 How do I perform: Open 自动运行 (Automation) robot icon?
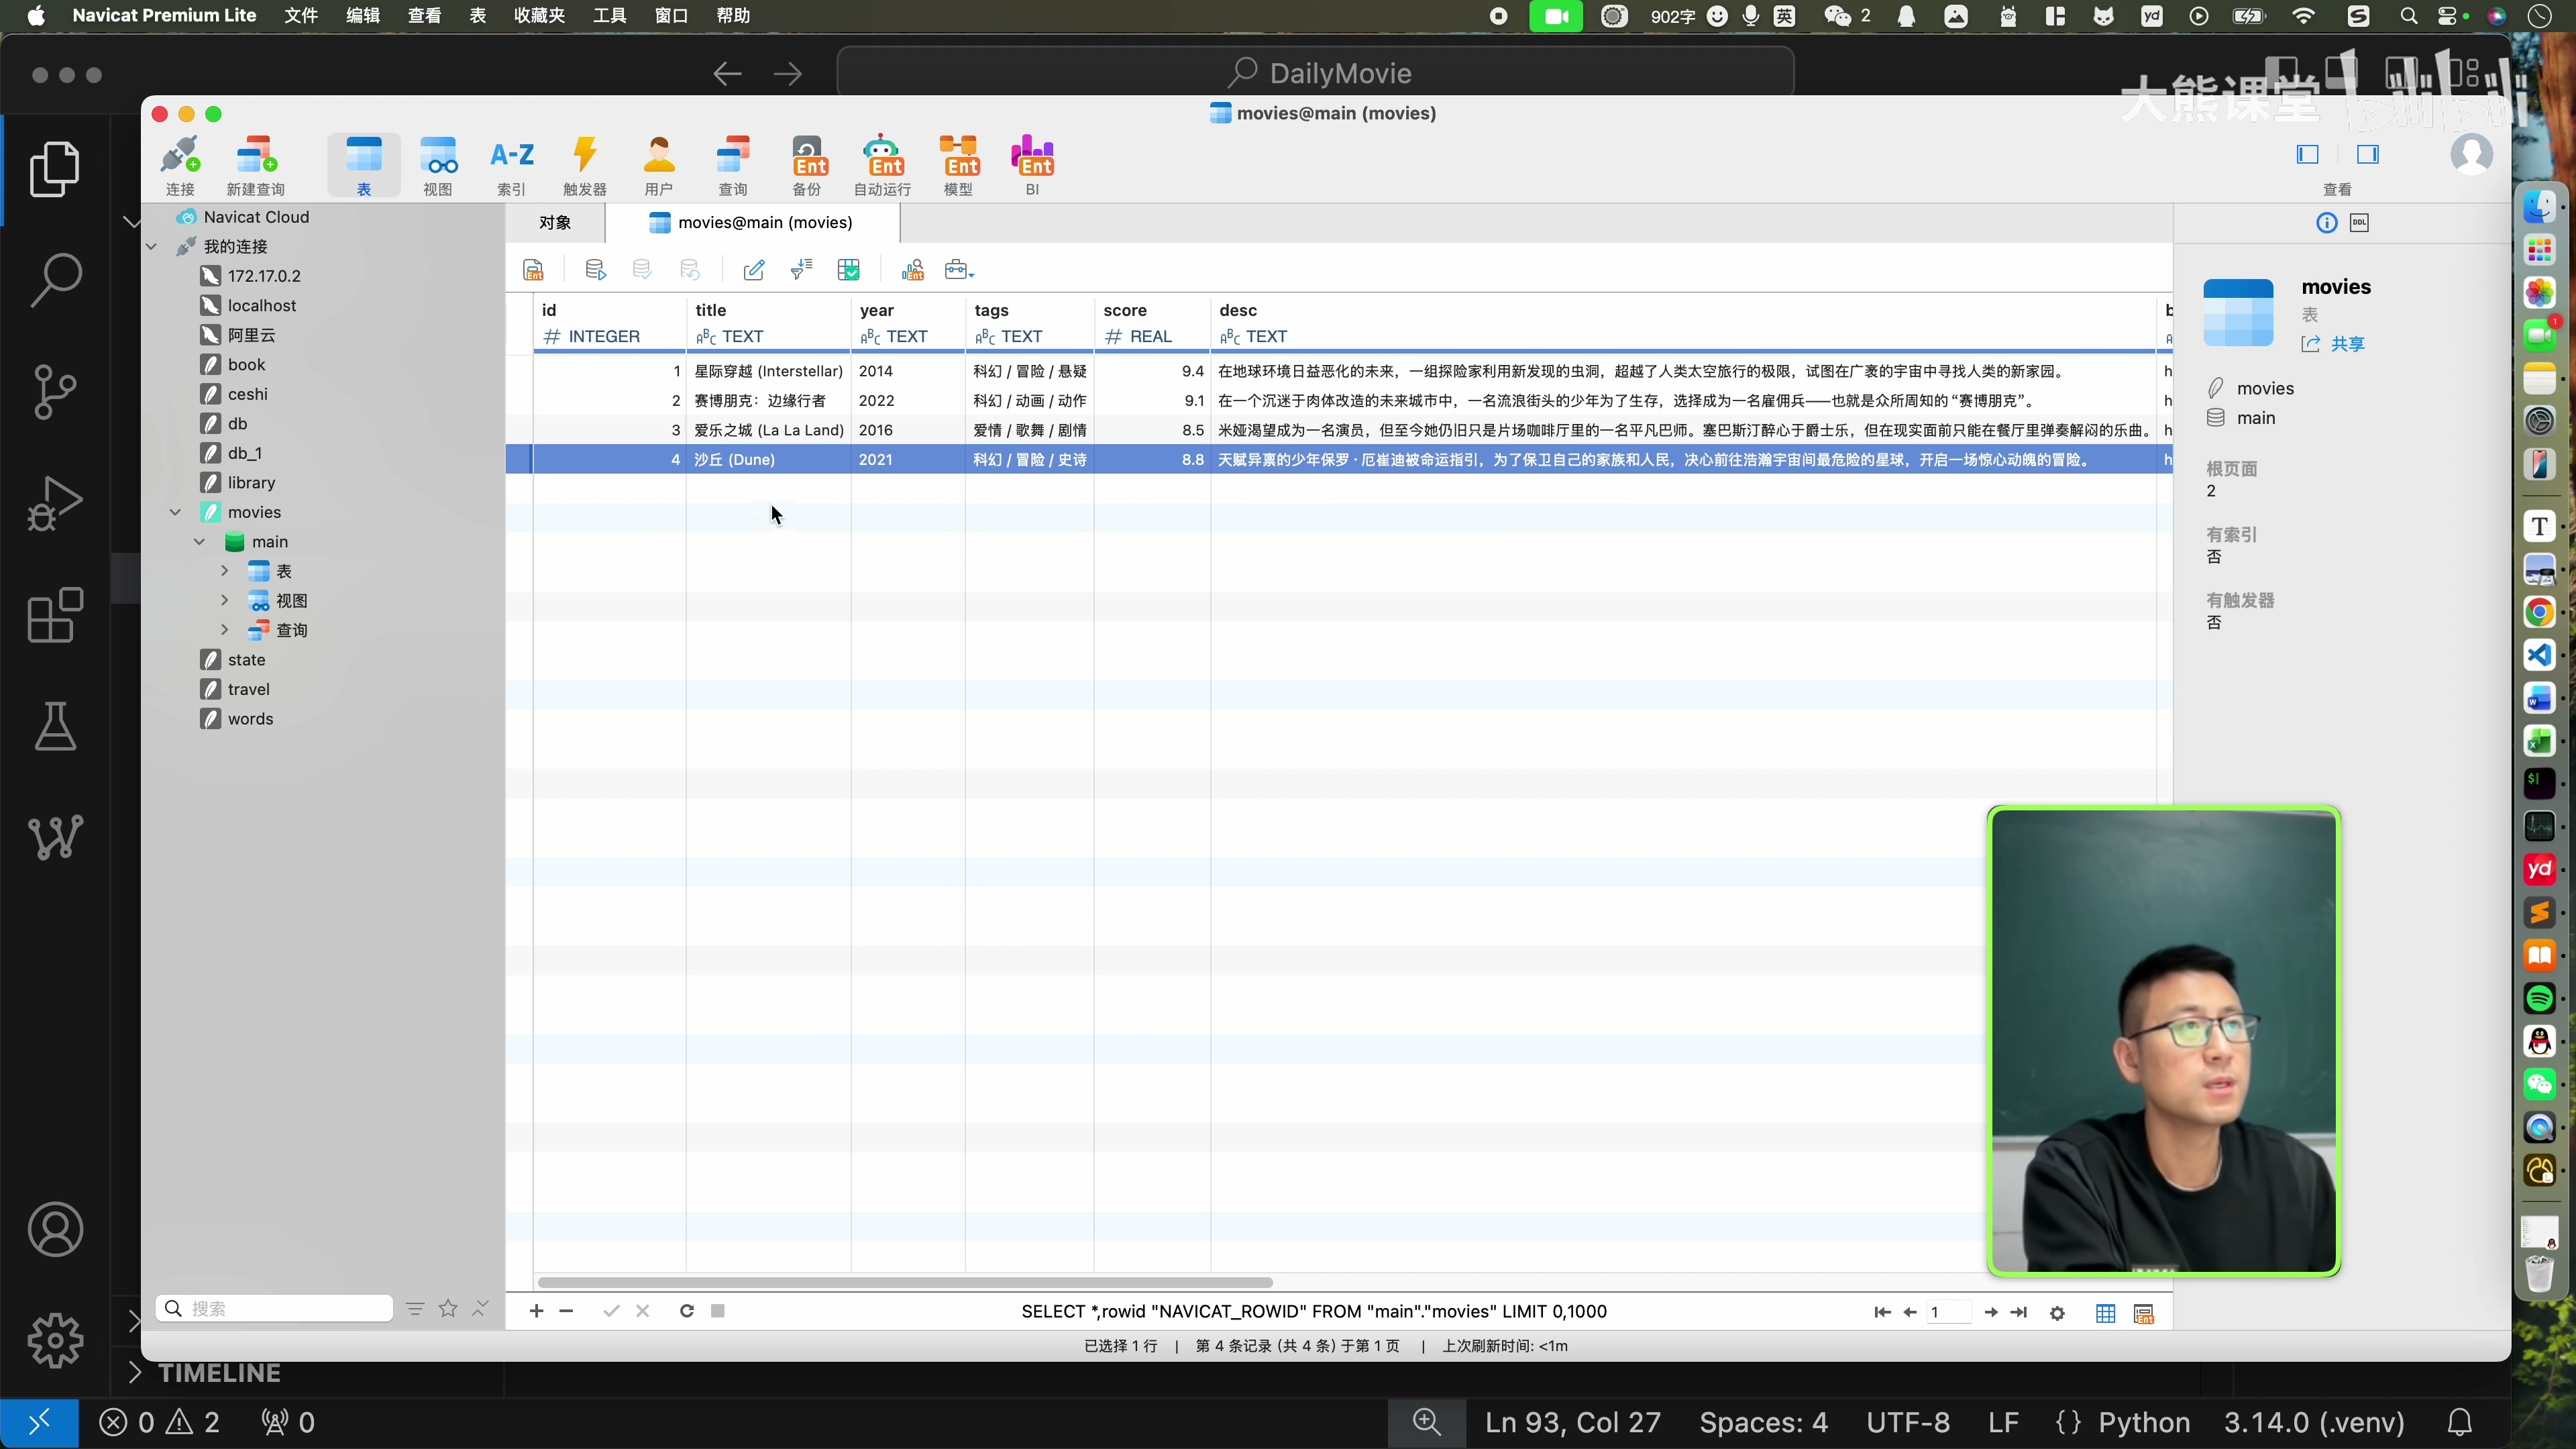[x=882, y=165]
